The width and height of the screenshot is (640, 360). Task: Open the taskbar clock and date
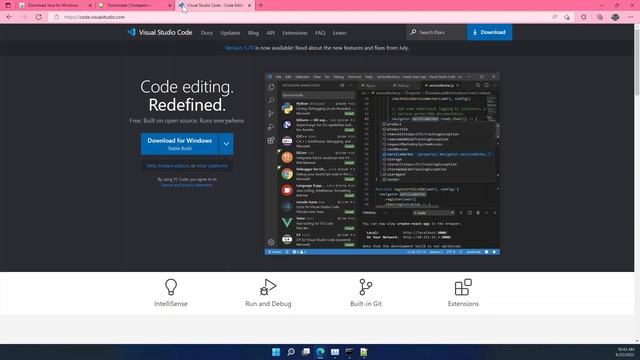point(625,352)
